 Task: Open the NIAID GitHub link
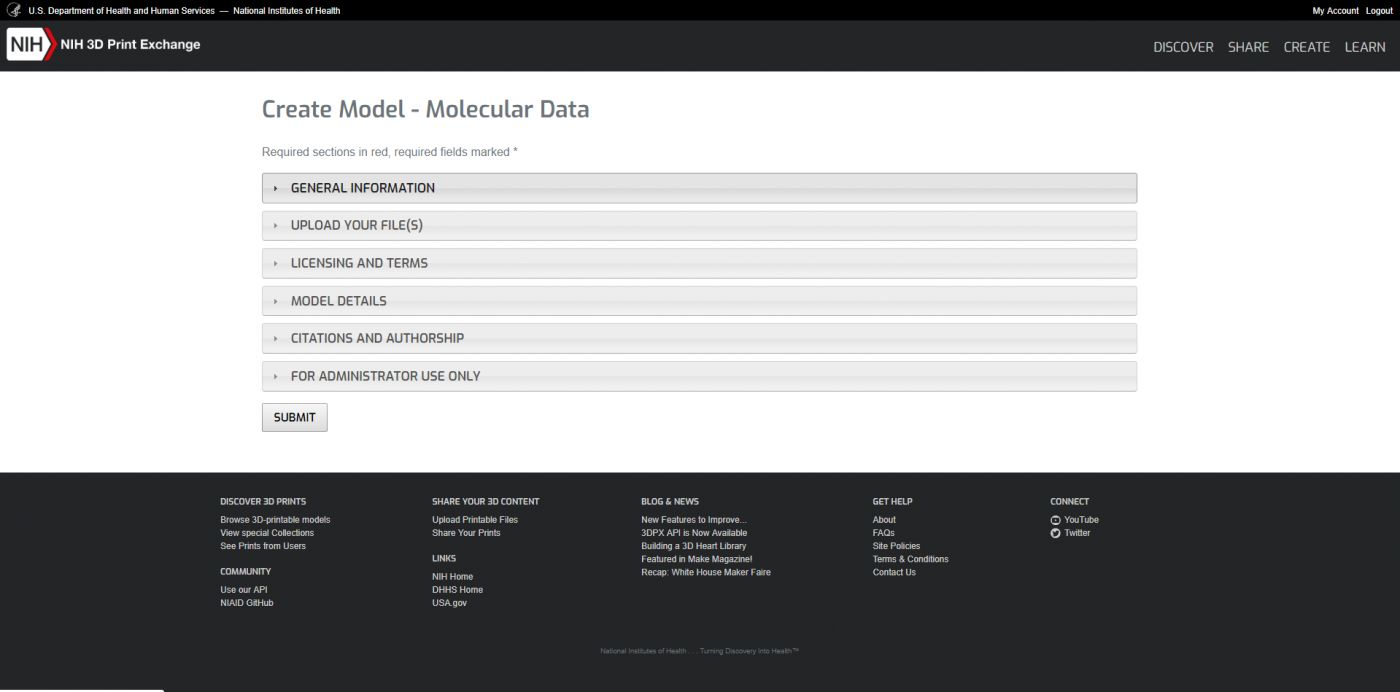246,603
